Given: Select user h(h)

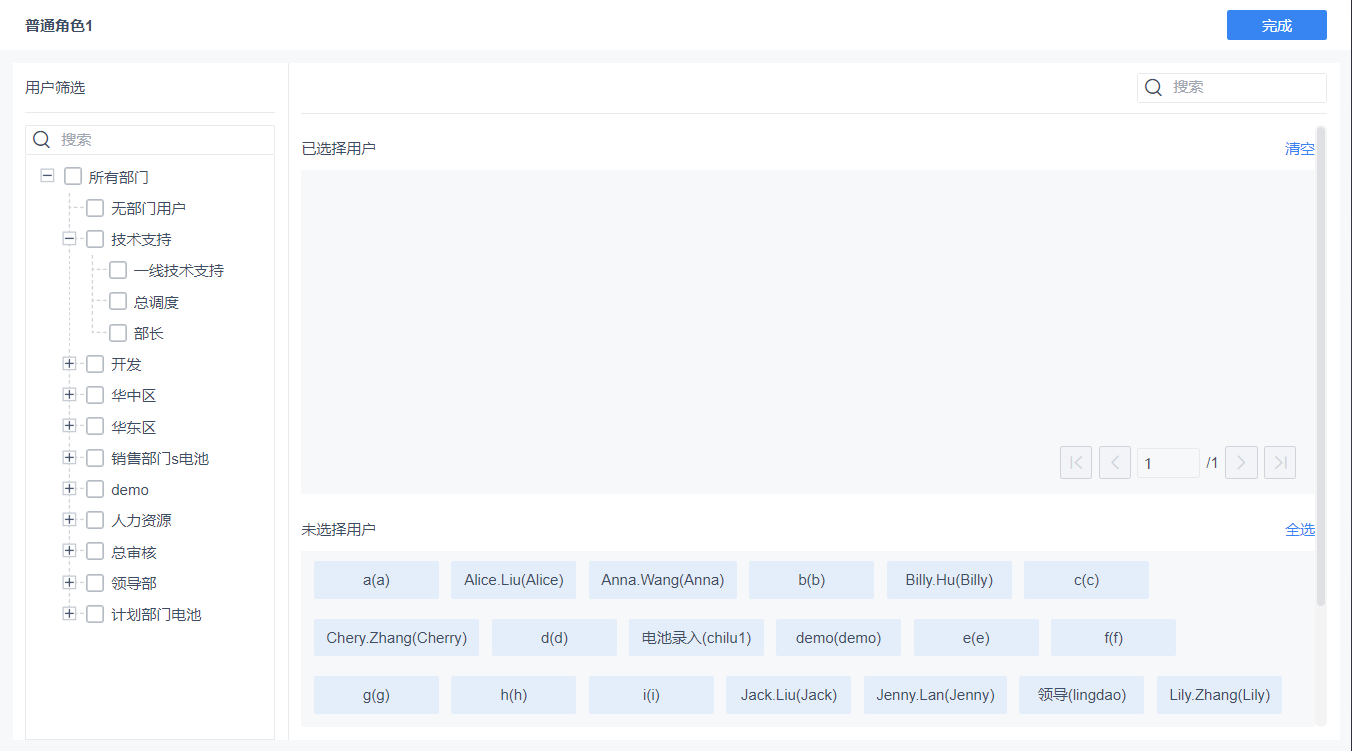Looking at the screenshot, I should pos(514,695).
